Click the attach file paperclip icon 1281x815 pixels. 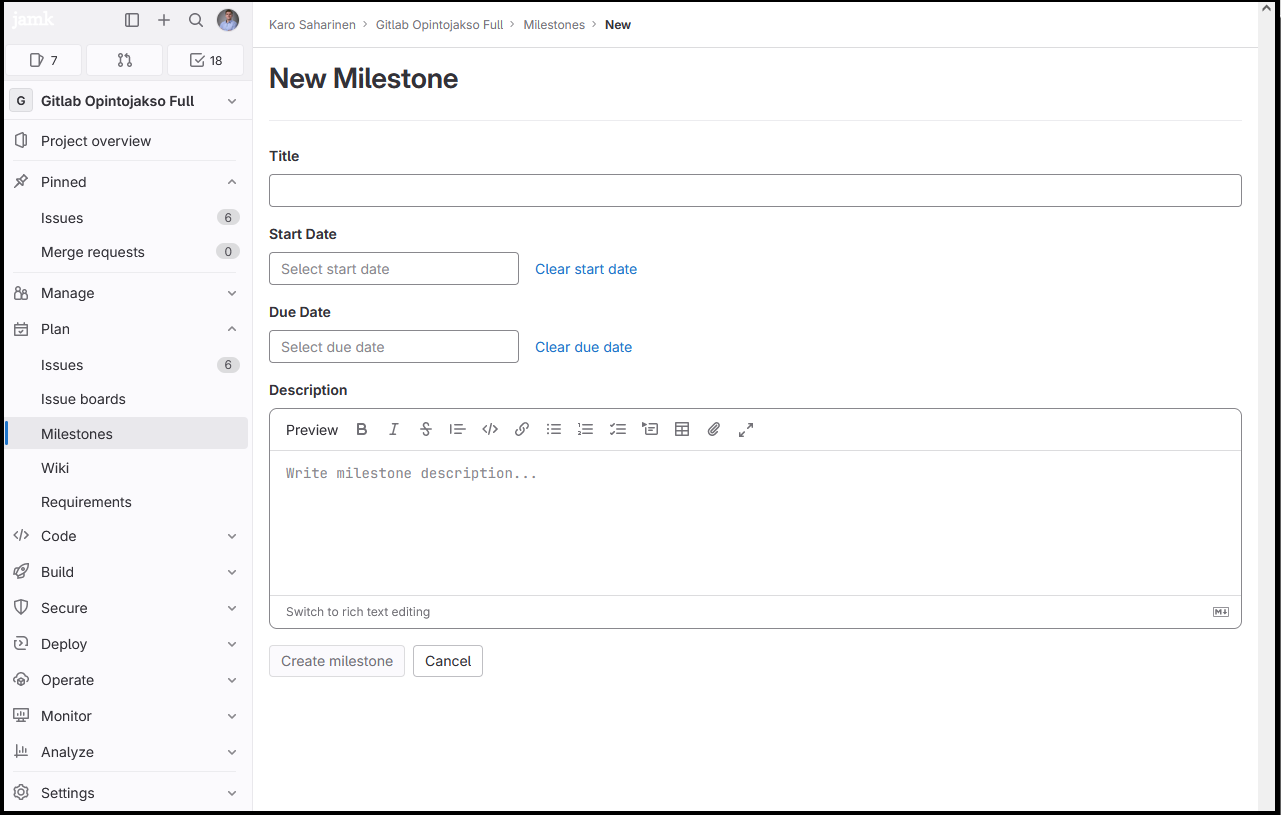click(714, 430)
